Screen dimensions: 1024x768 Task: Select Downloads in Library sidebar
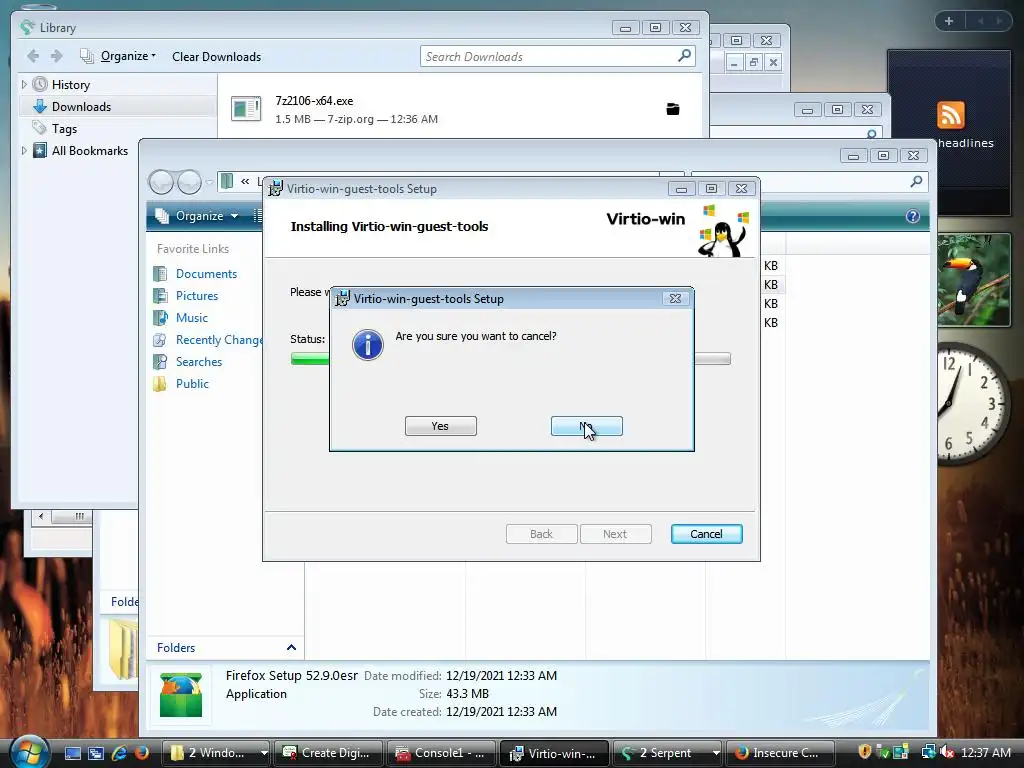pos(81,106)
